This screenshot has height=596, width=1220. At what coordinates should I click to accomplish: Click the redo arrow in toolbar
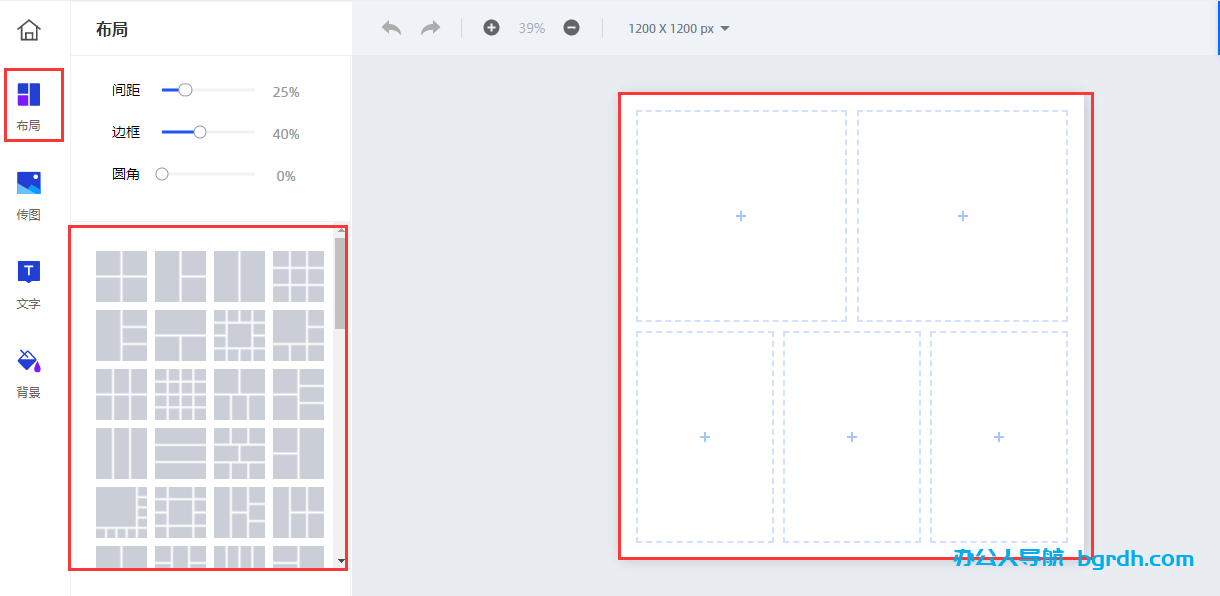pyautogui.click(x=430, y=28)
